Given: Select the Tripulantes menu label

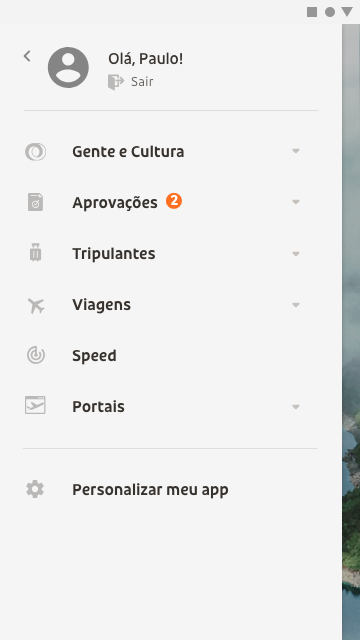Looking at the screenshot, I should point(114,254).
